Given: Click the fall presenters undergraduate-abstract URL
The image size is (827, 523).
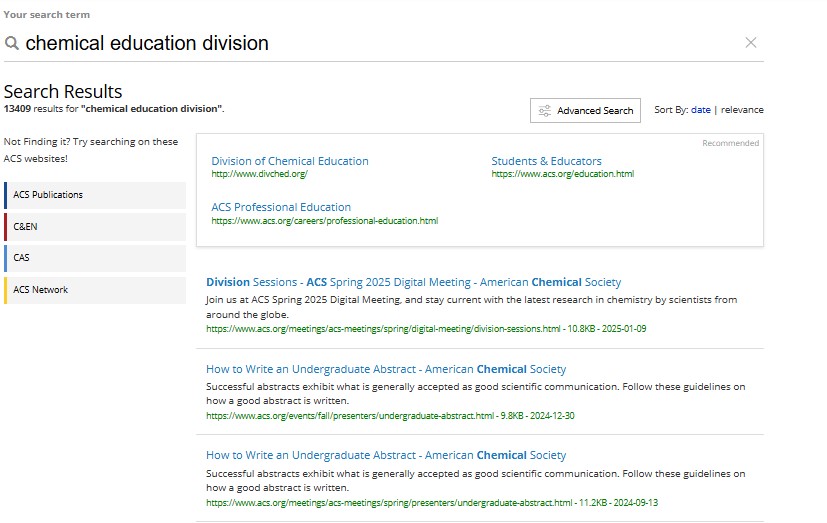Looking at the screenshot, I should click(x=350, y=416).
